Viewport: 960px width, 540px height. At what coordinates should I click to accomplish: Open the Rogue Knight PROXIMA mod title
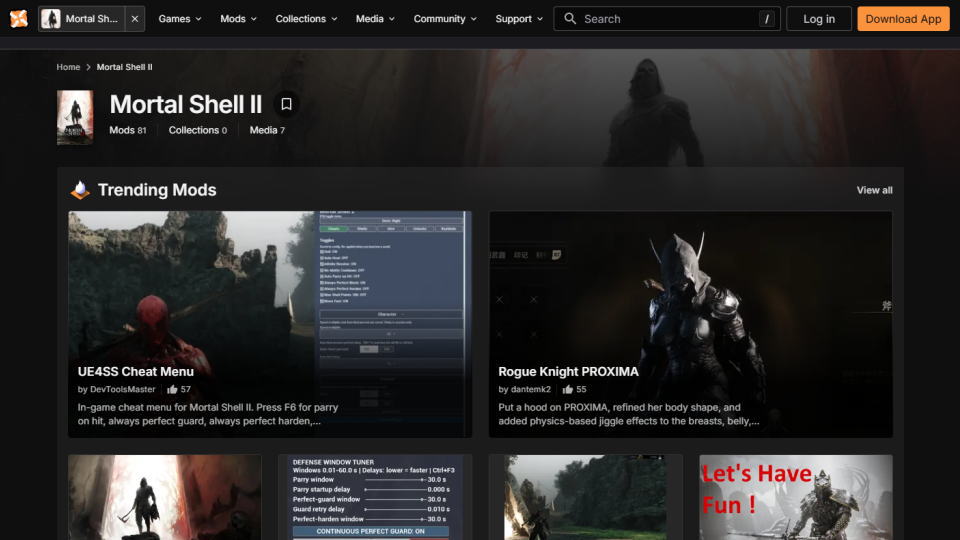(568, 371)
